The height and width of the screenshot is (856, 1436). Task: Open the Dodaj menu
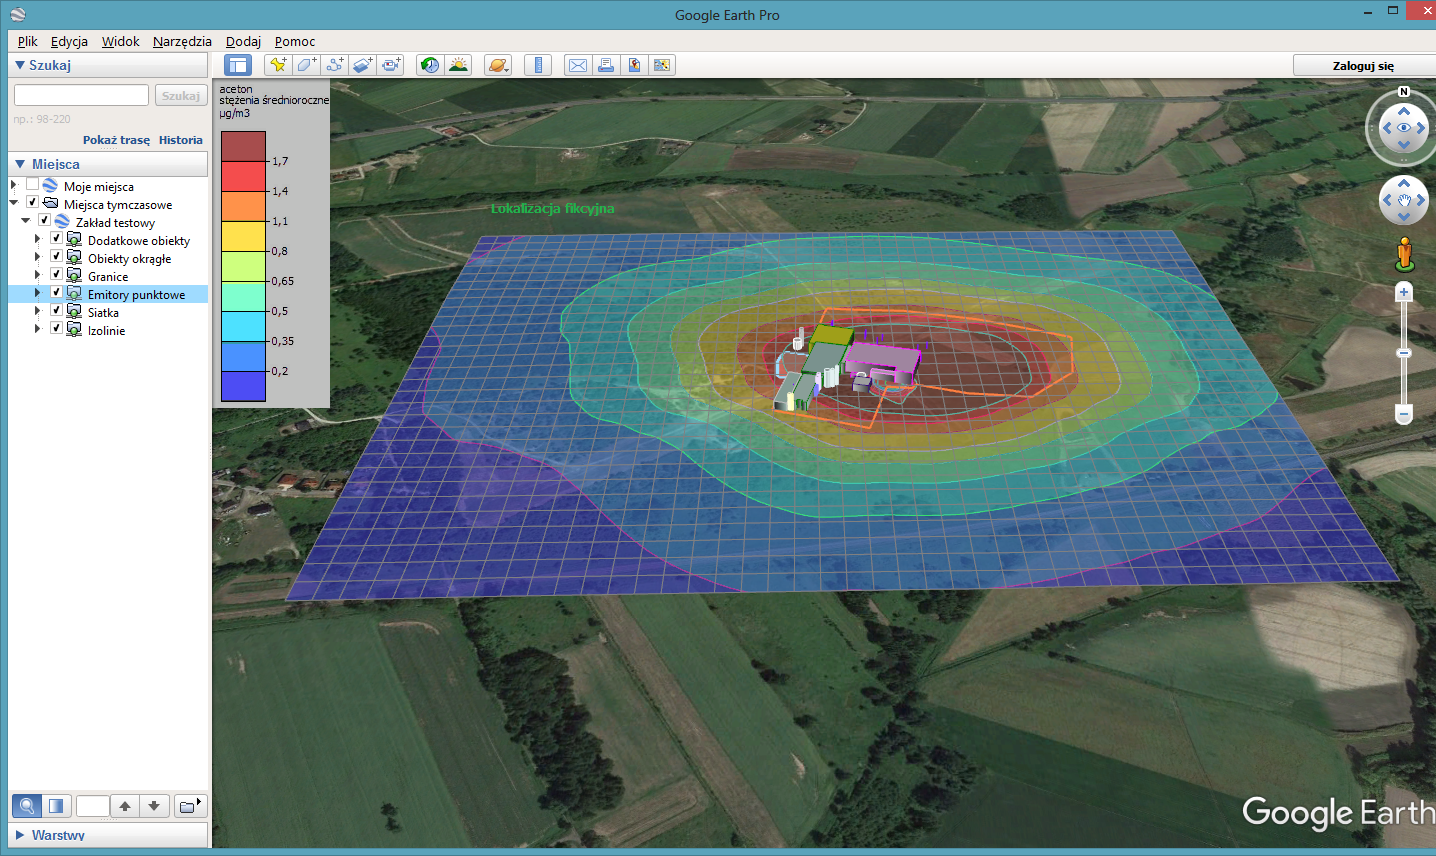[243, 41]
